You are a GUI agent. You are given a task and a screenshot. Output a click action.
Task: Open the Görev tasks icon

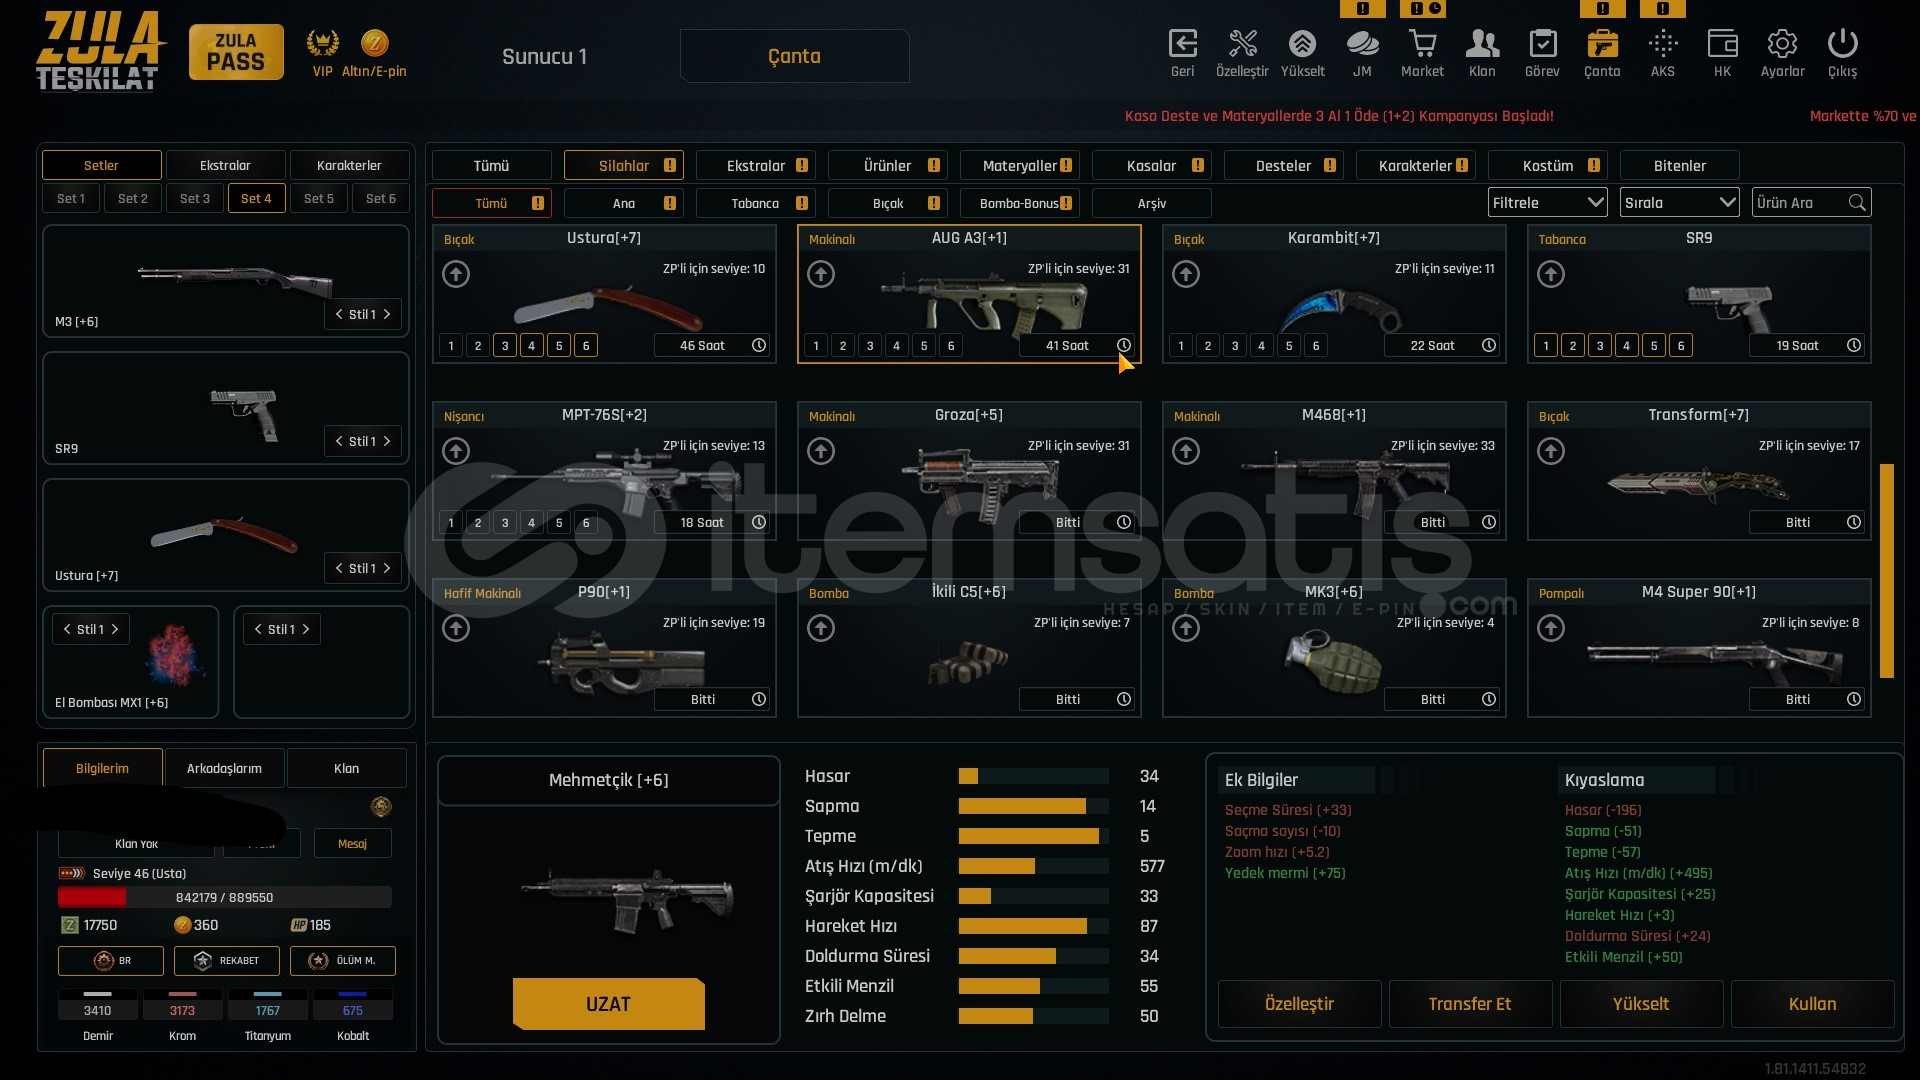click(1542, 45)
